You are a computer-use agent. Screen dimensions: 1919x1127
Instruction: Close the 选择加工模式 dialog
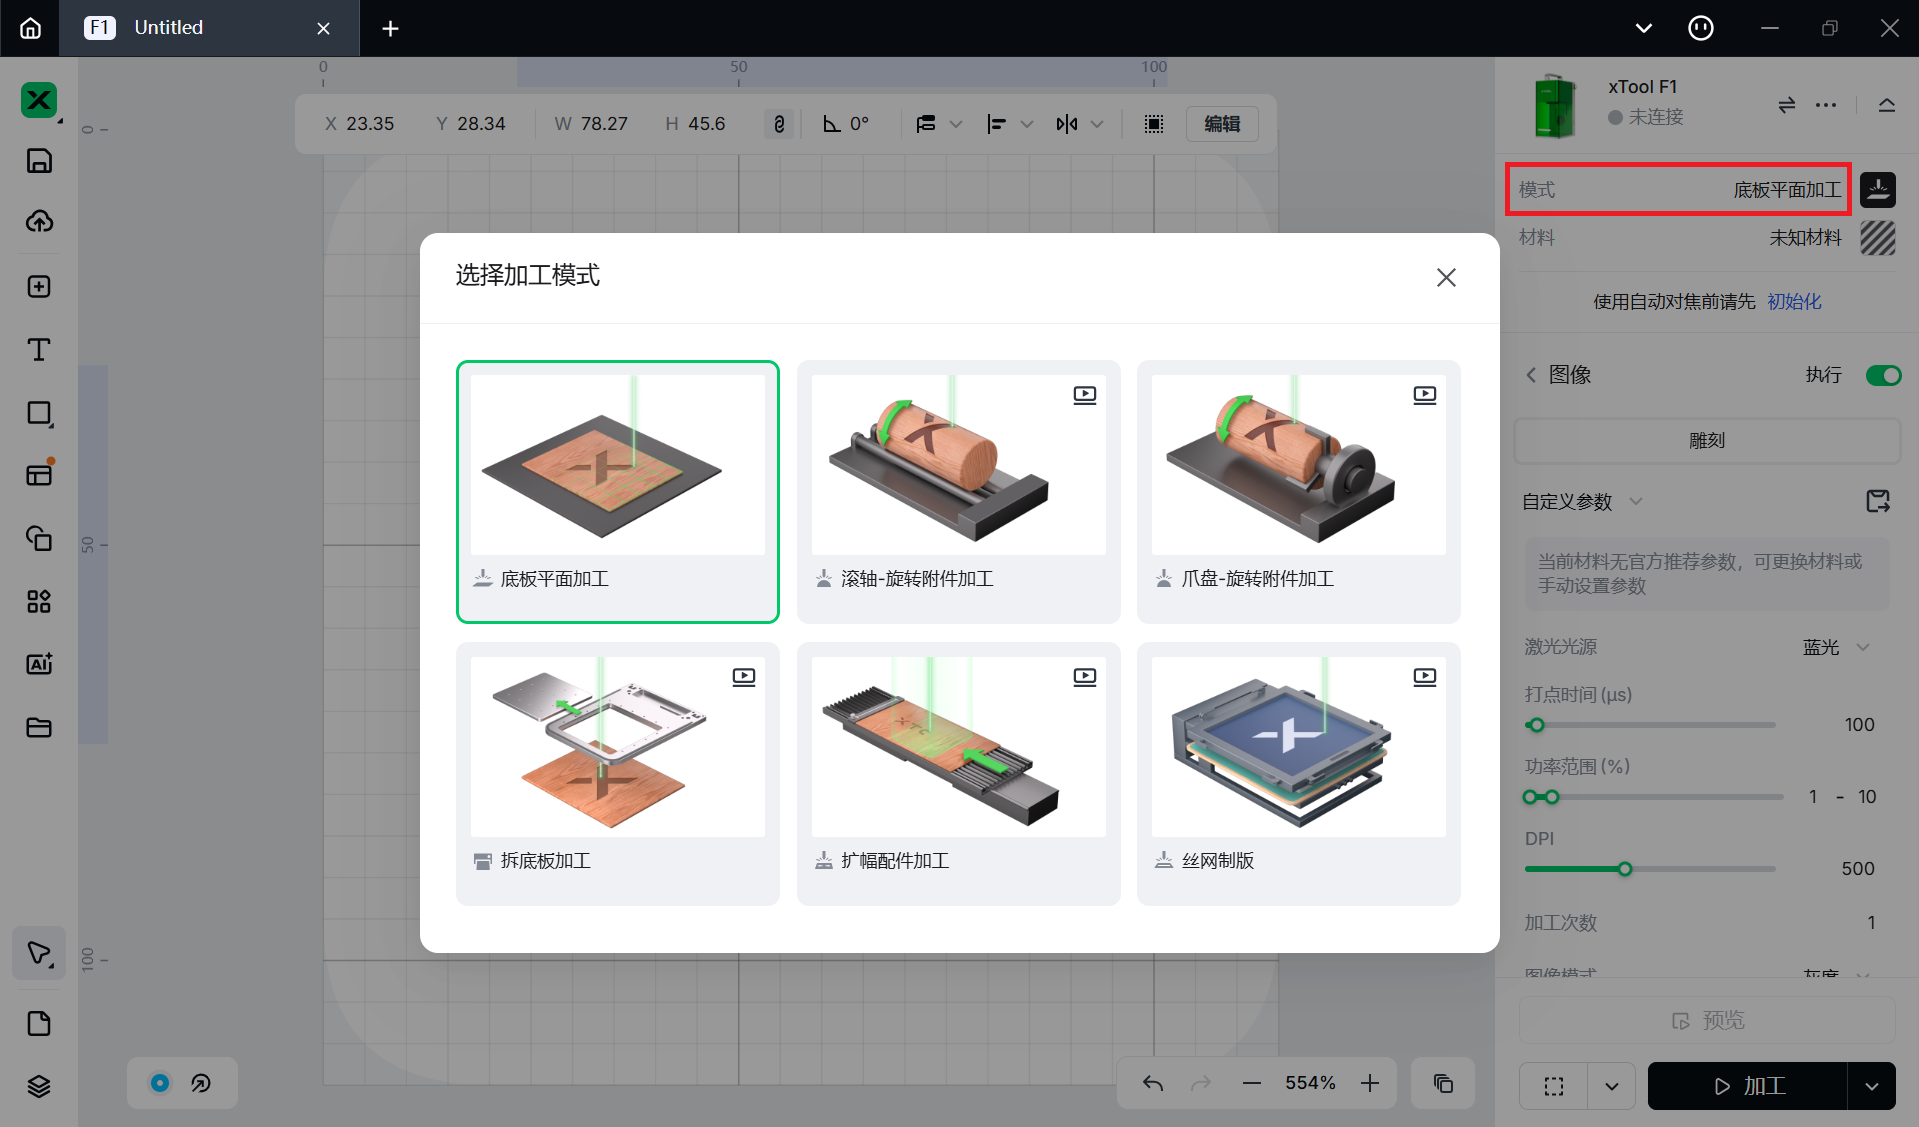[1446, 278]
